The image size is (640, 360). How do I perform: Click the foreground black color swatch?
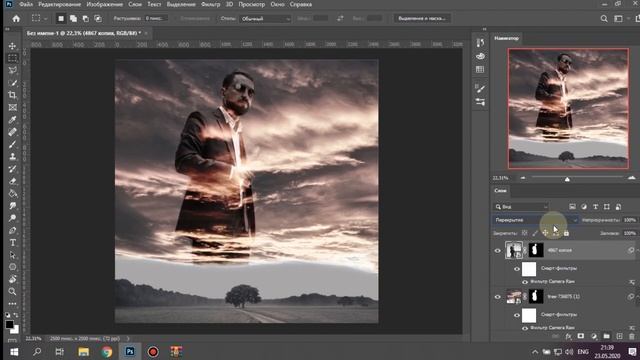9,324
